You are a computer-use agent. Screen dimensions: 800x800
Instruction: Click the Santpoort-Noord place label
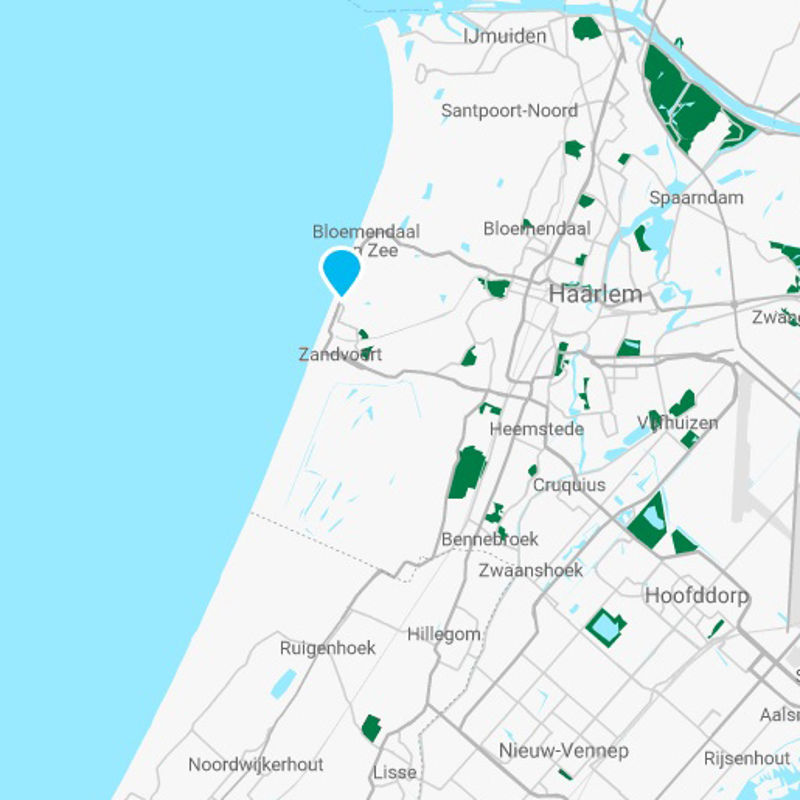[x=509, y=111]
